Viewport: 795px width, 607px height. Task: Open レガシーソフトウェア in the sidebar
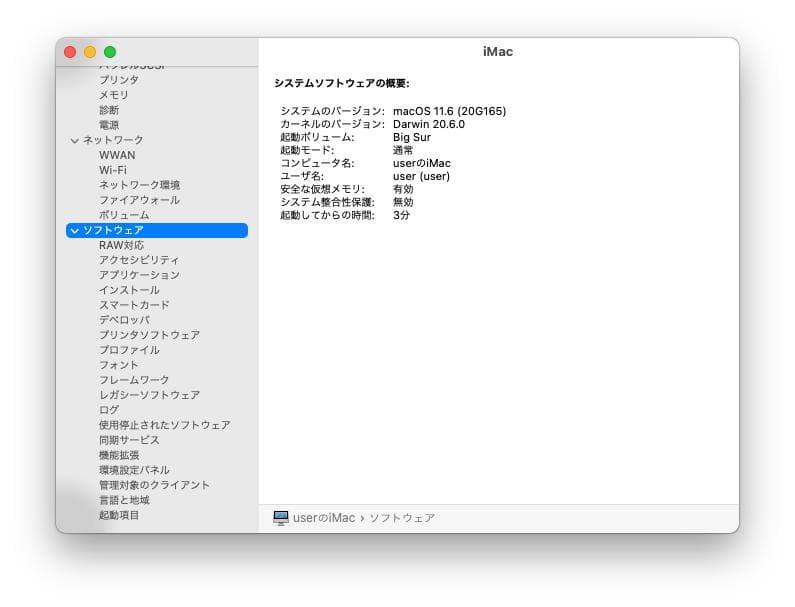tap(150, 395)
